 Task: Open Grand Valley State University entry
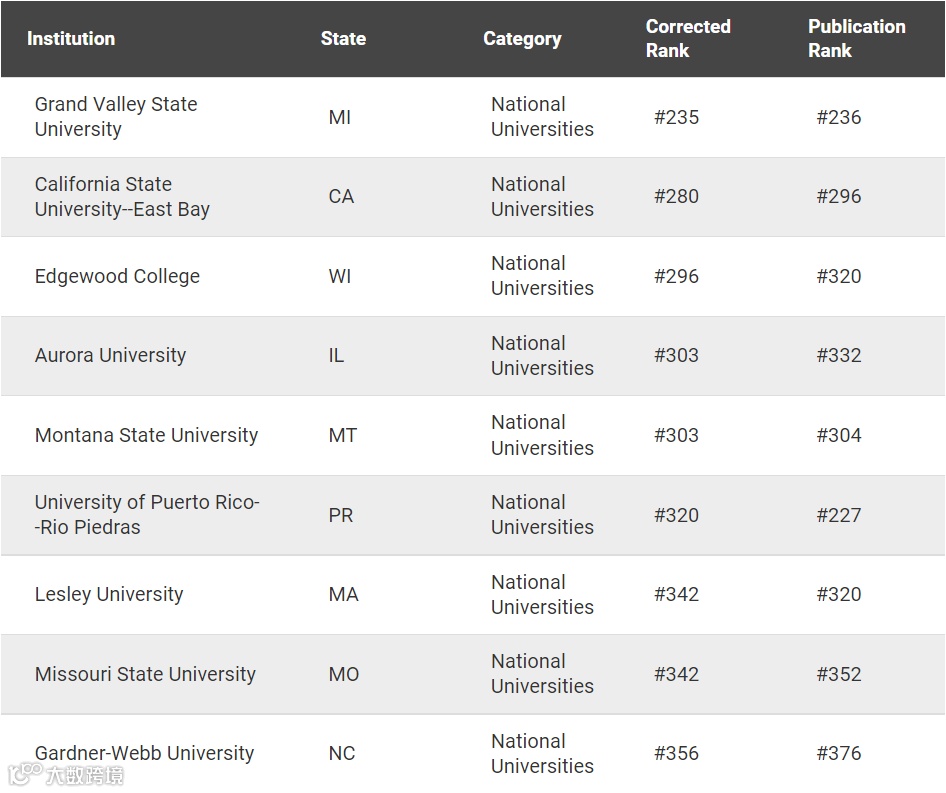(x=116, y=117)
